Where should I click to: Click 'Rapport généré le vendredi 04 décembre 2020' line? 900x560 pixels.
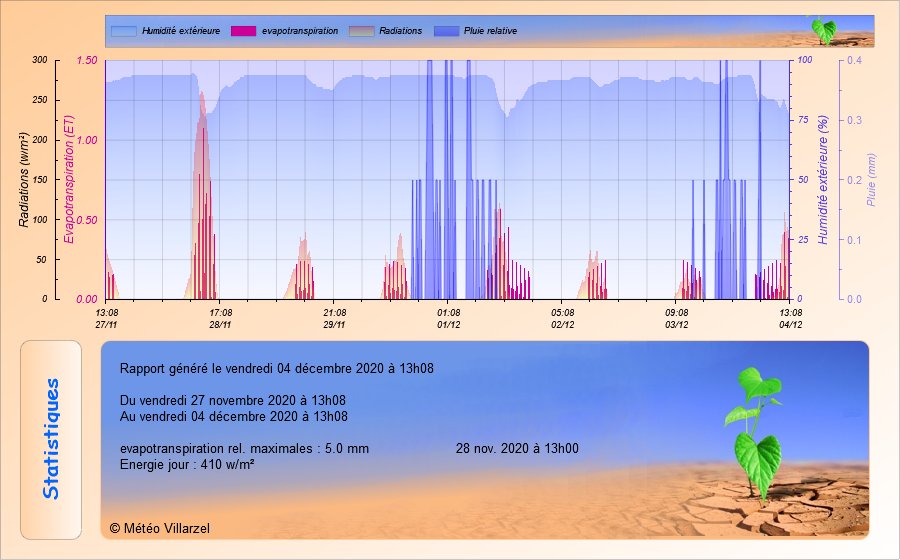coord(277,368)
